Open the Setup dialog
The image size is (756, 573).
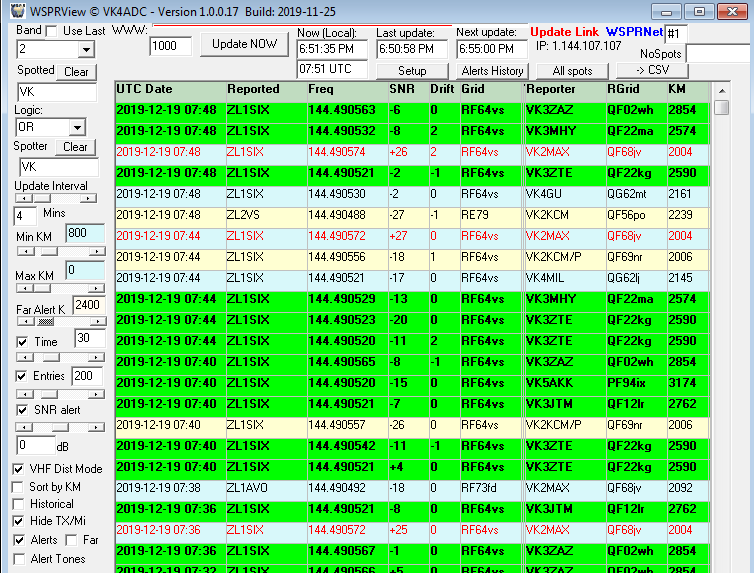412,71
